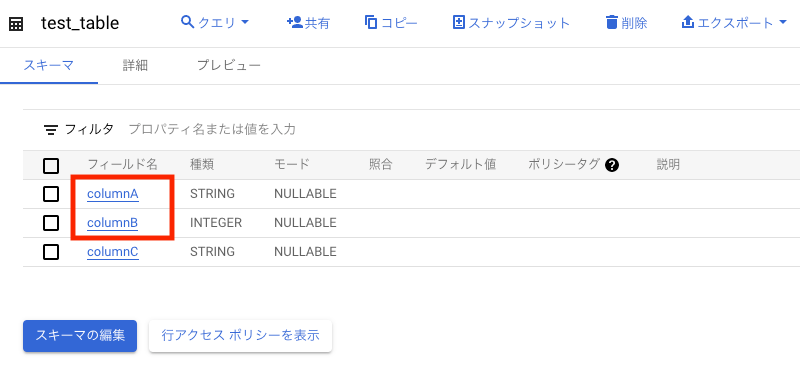Image resolution: width=800 pixels, height=369 pixels.
Task: Toggle the select-all header checkbox
Action: point(51,165)
